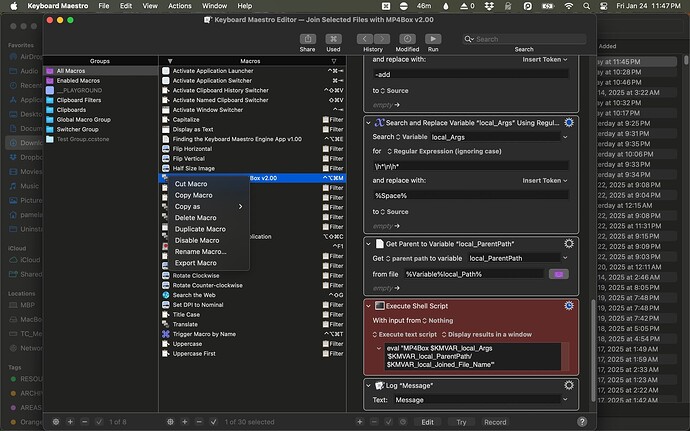Screen dimensions: 690x431
Task: Click the action list vertical scrollbar
Action: 592,350
